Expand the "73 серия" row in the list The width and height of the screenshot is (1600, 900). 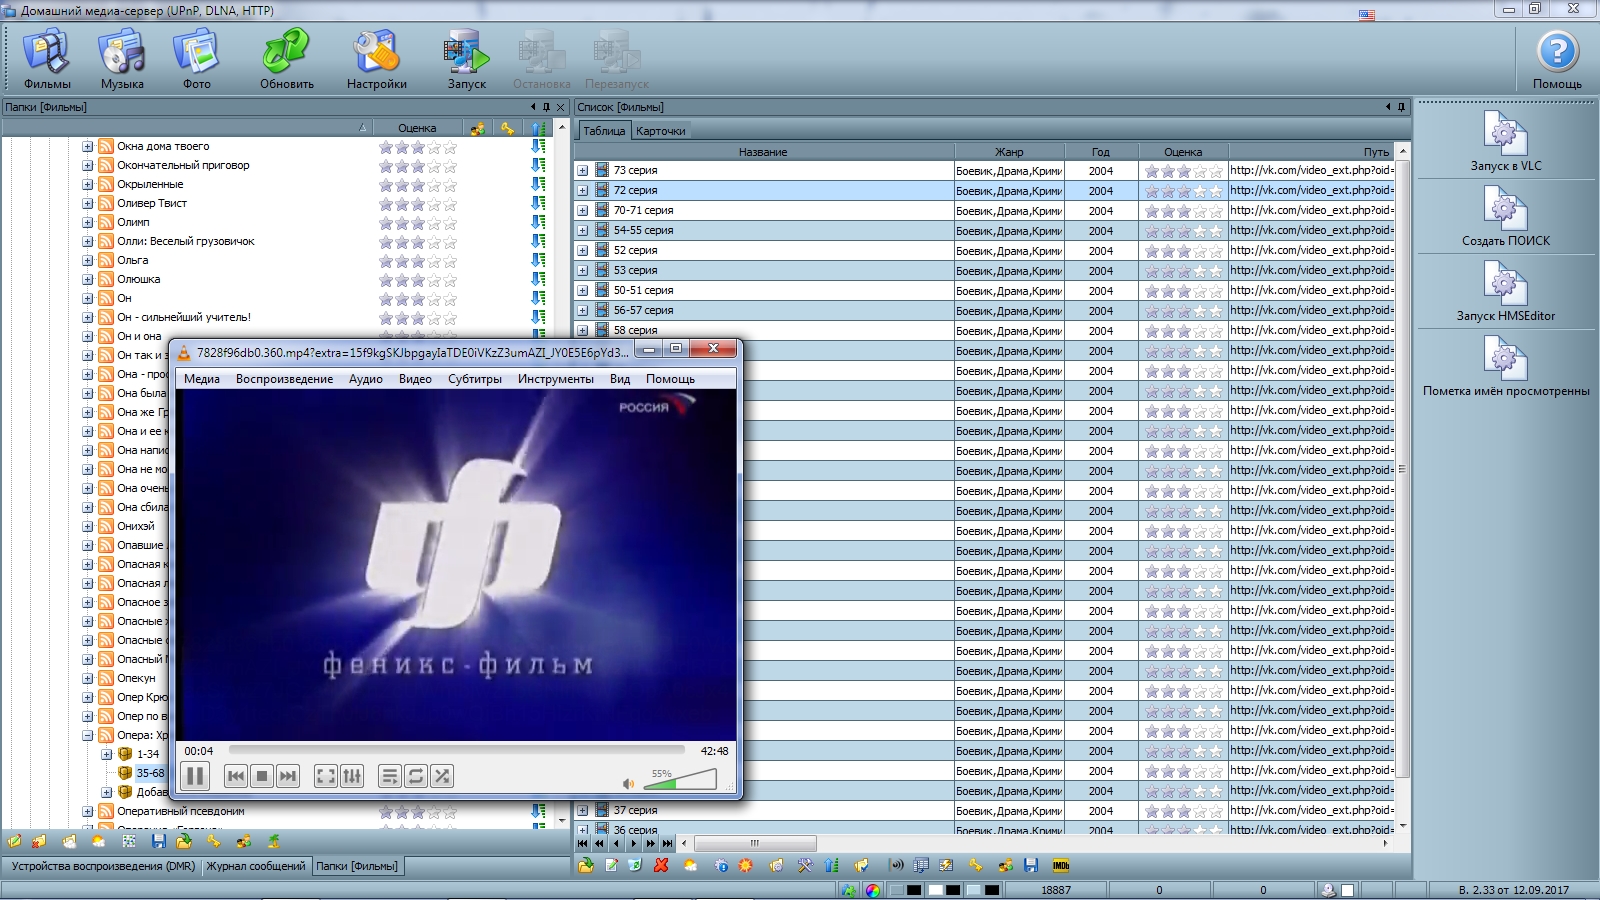coord(583,171)
